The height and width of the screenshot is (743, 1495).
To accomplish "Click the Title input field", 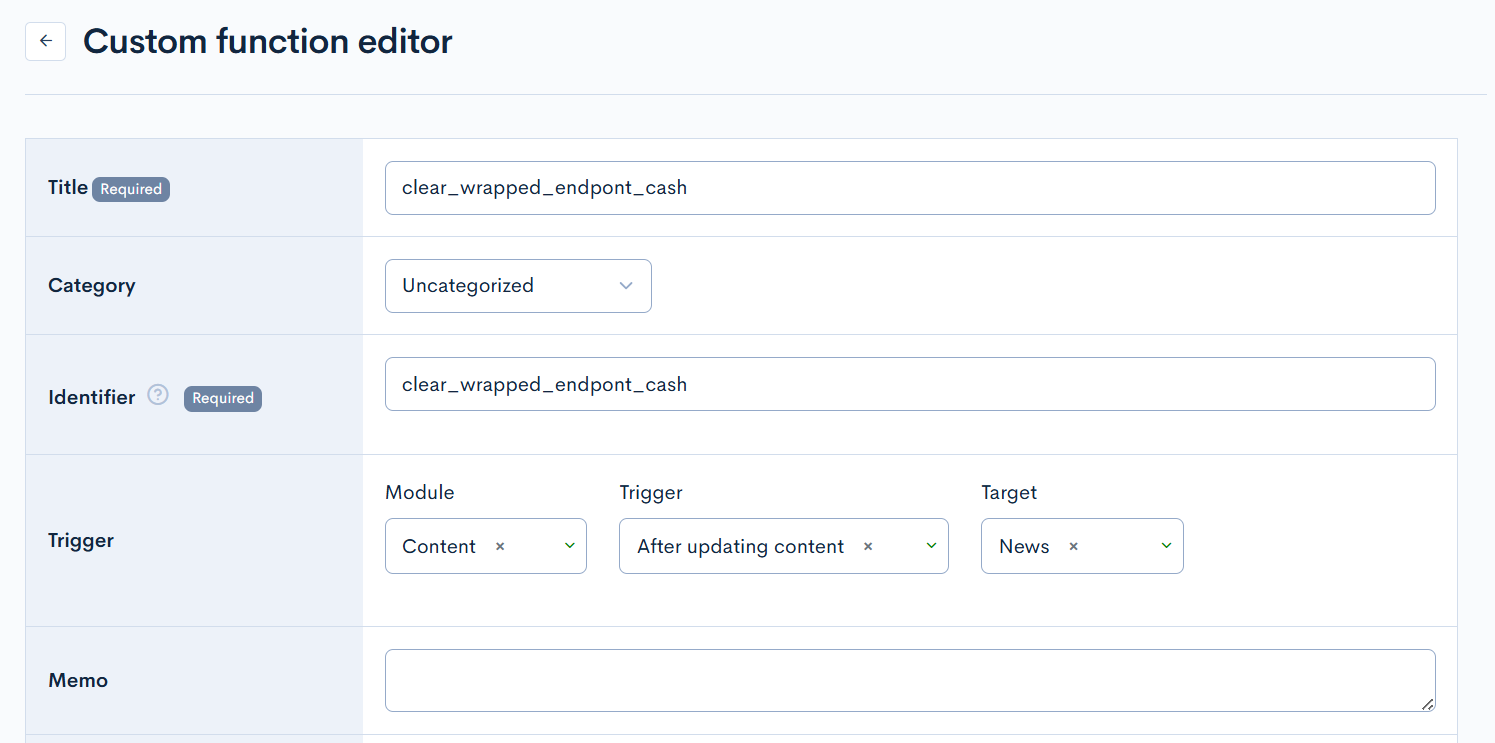I will 910,188.
